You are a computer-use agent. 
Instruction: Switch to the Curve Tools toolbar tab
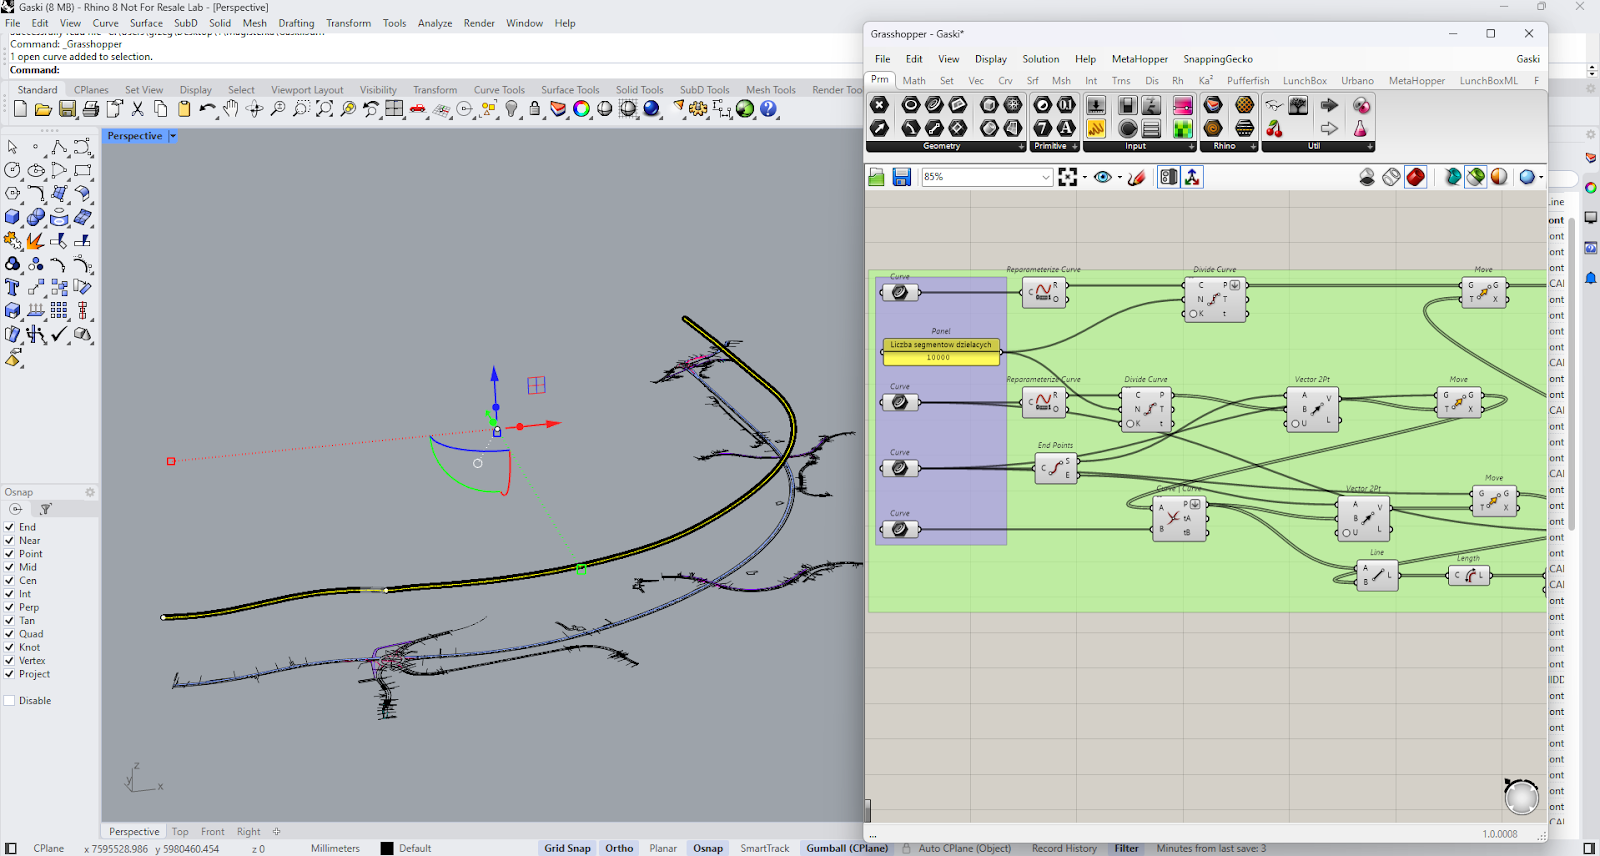pyautogui.click(x=499, y=90)
